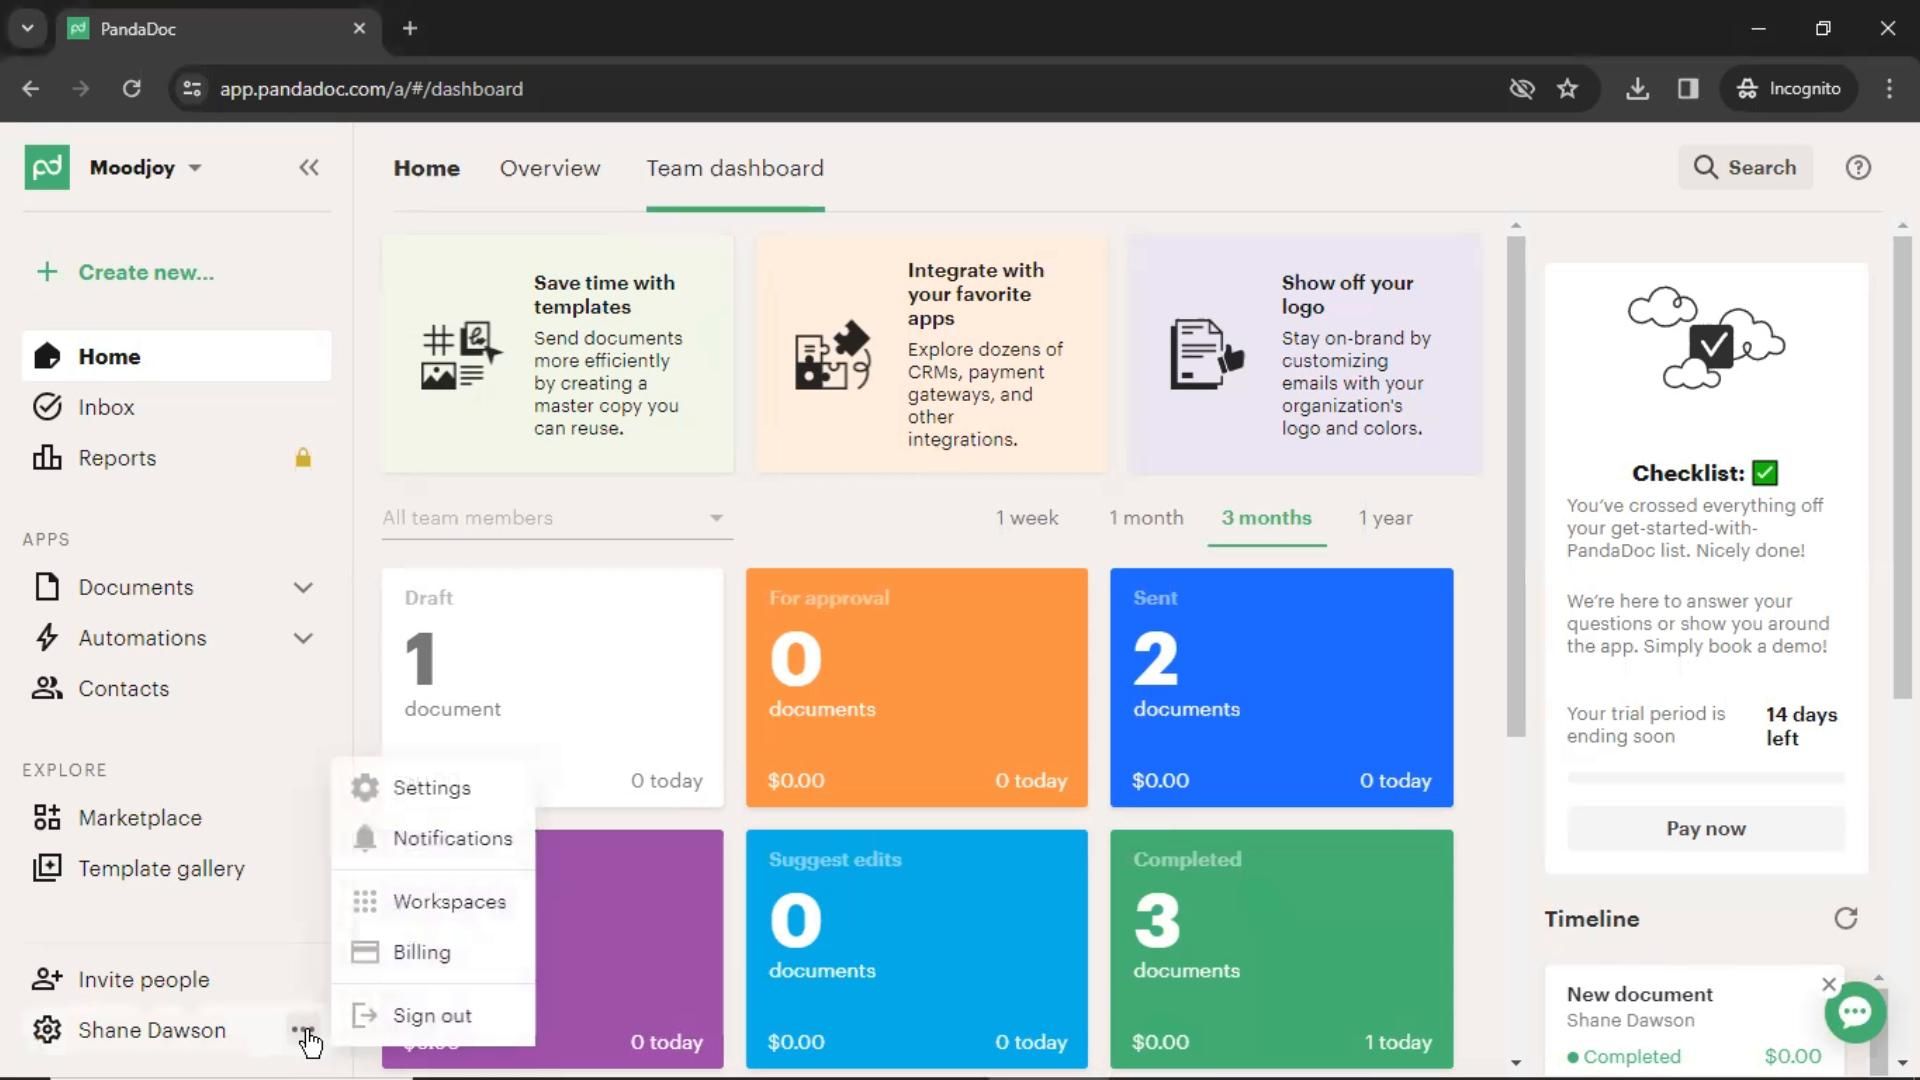This screenshot has width=1920, height=1080.
Task: Click the Timeline refresh icon
Action: [1846, 919]
